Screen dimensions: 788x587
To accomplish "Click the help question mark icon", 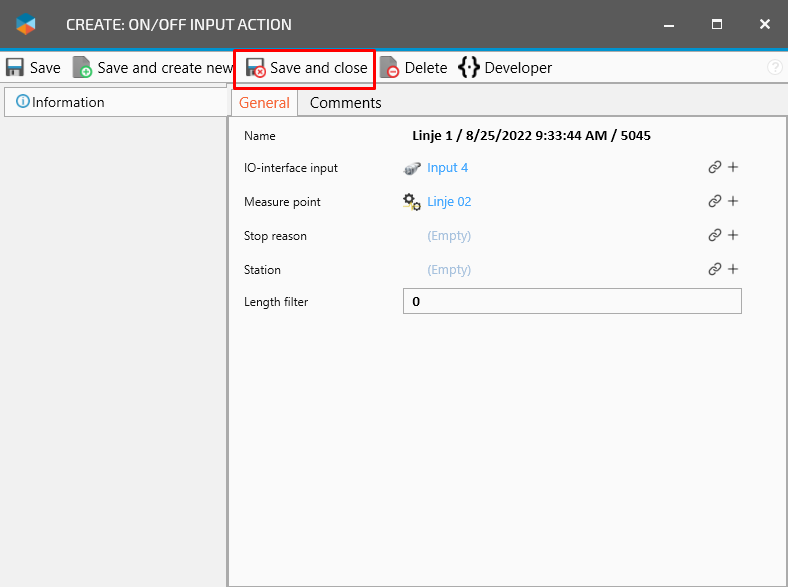I will 774,68.
